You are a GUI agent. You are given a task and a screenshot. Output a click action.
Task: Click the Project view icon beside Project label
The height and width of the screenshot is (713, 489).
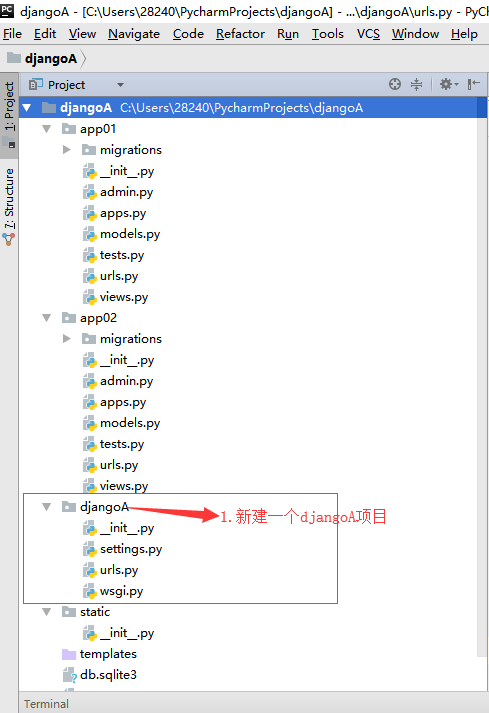pyautogui.click(x=35, y=85)
